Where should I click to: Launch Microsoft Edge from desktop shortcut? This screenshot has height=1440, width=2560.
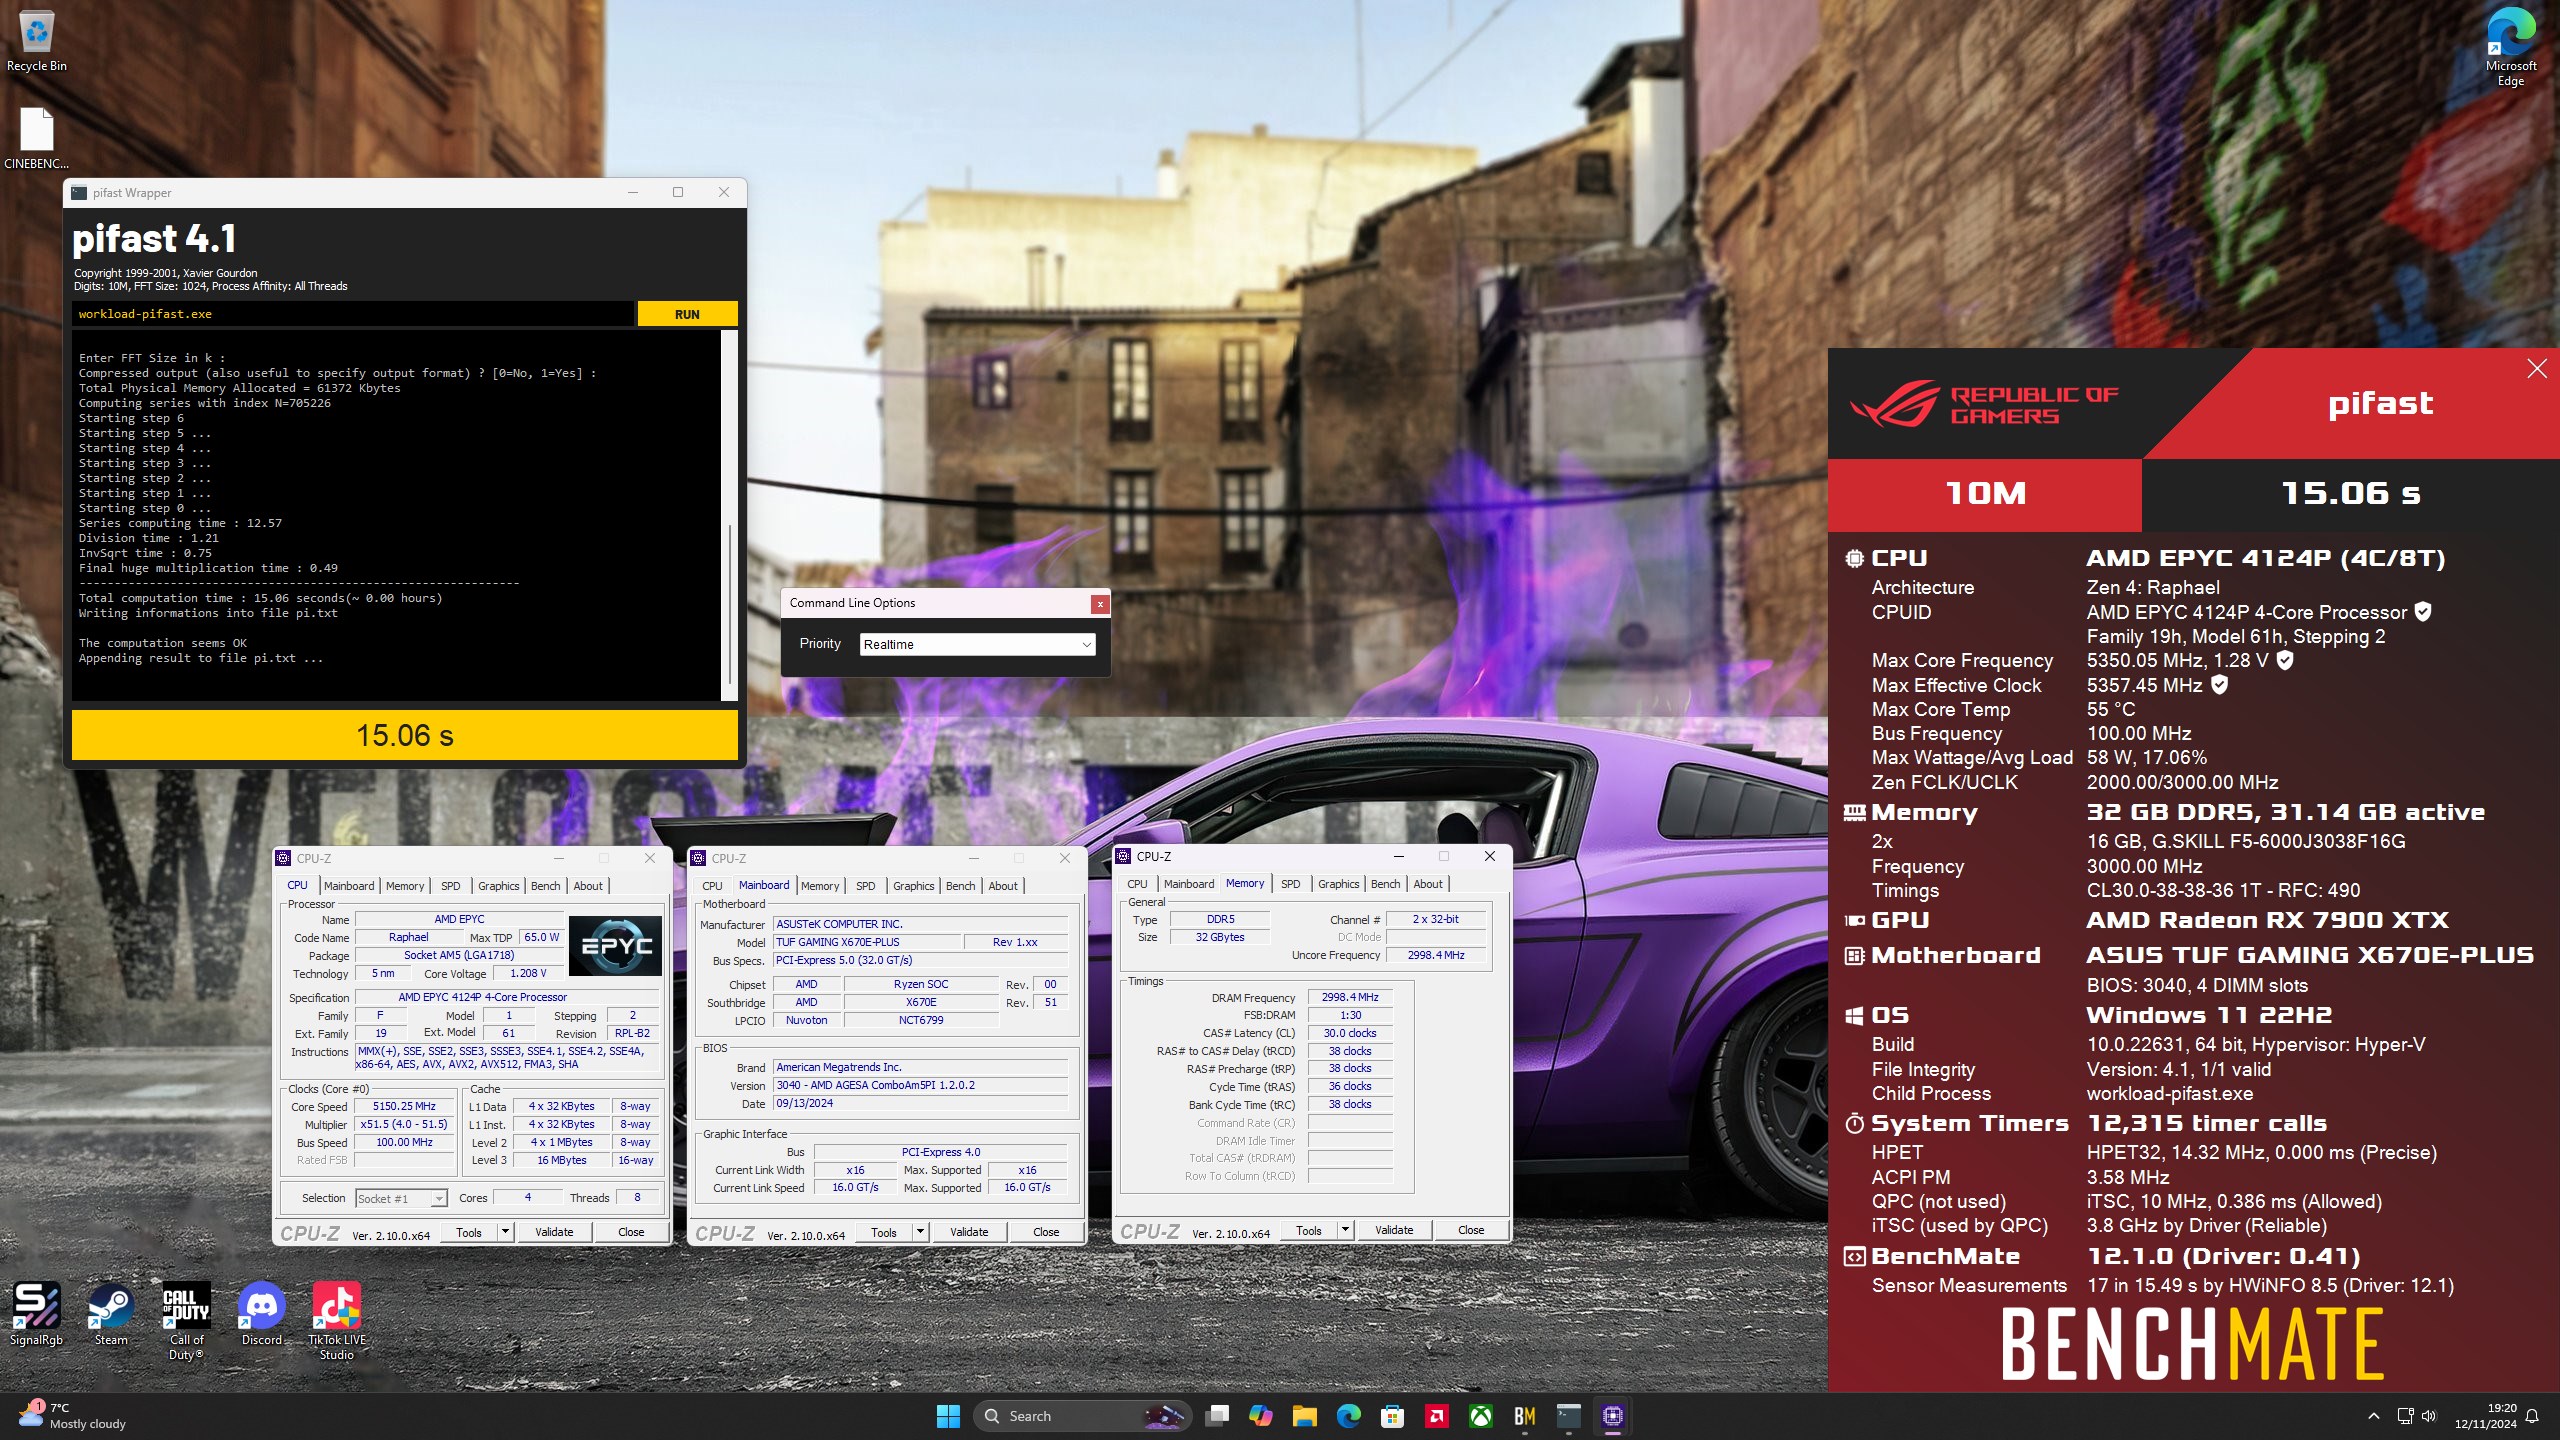point(2510,46)
